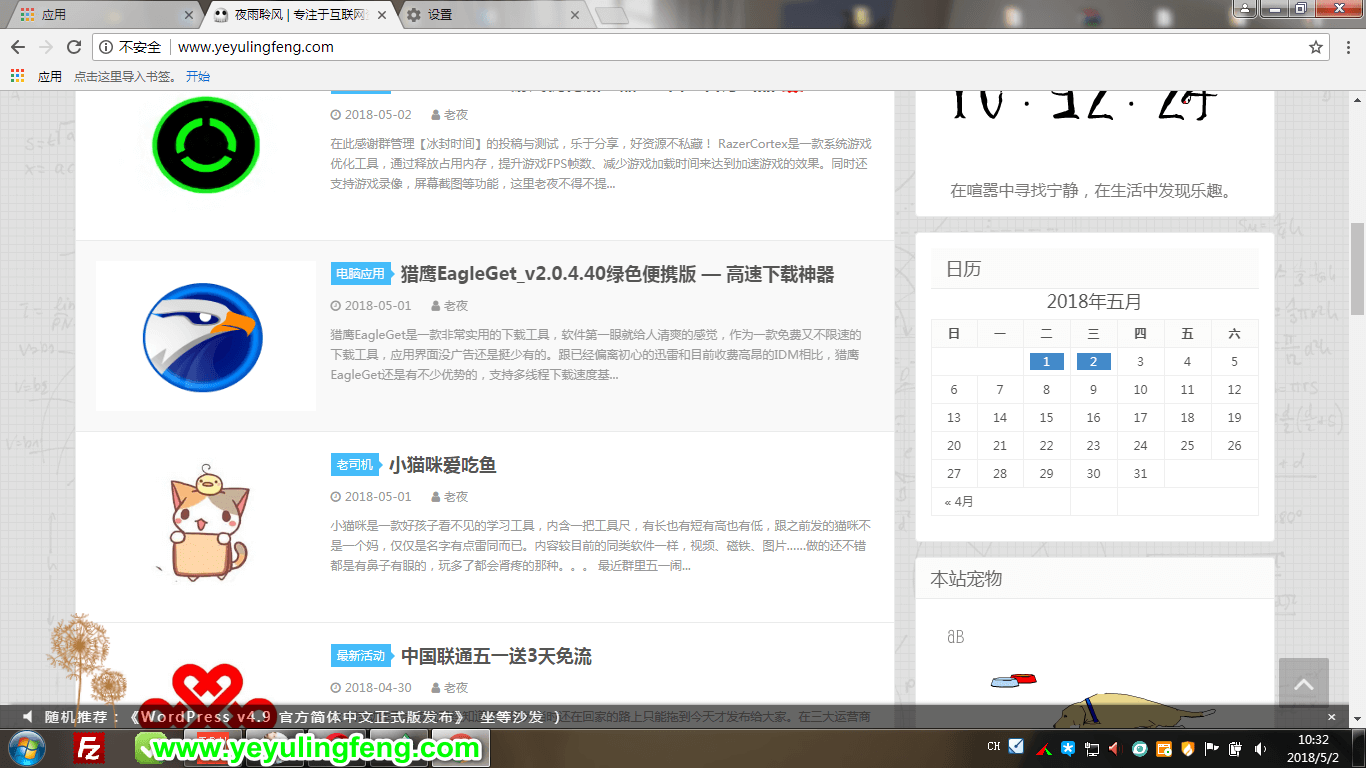Open site info icon beside 不安全
1366x768 pixels.
coord(107,47)
